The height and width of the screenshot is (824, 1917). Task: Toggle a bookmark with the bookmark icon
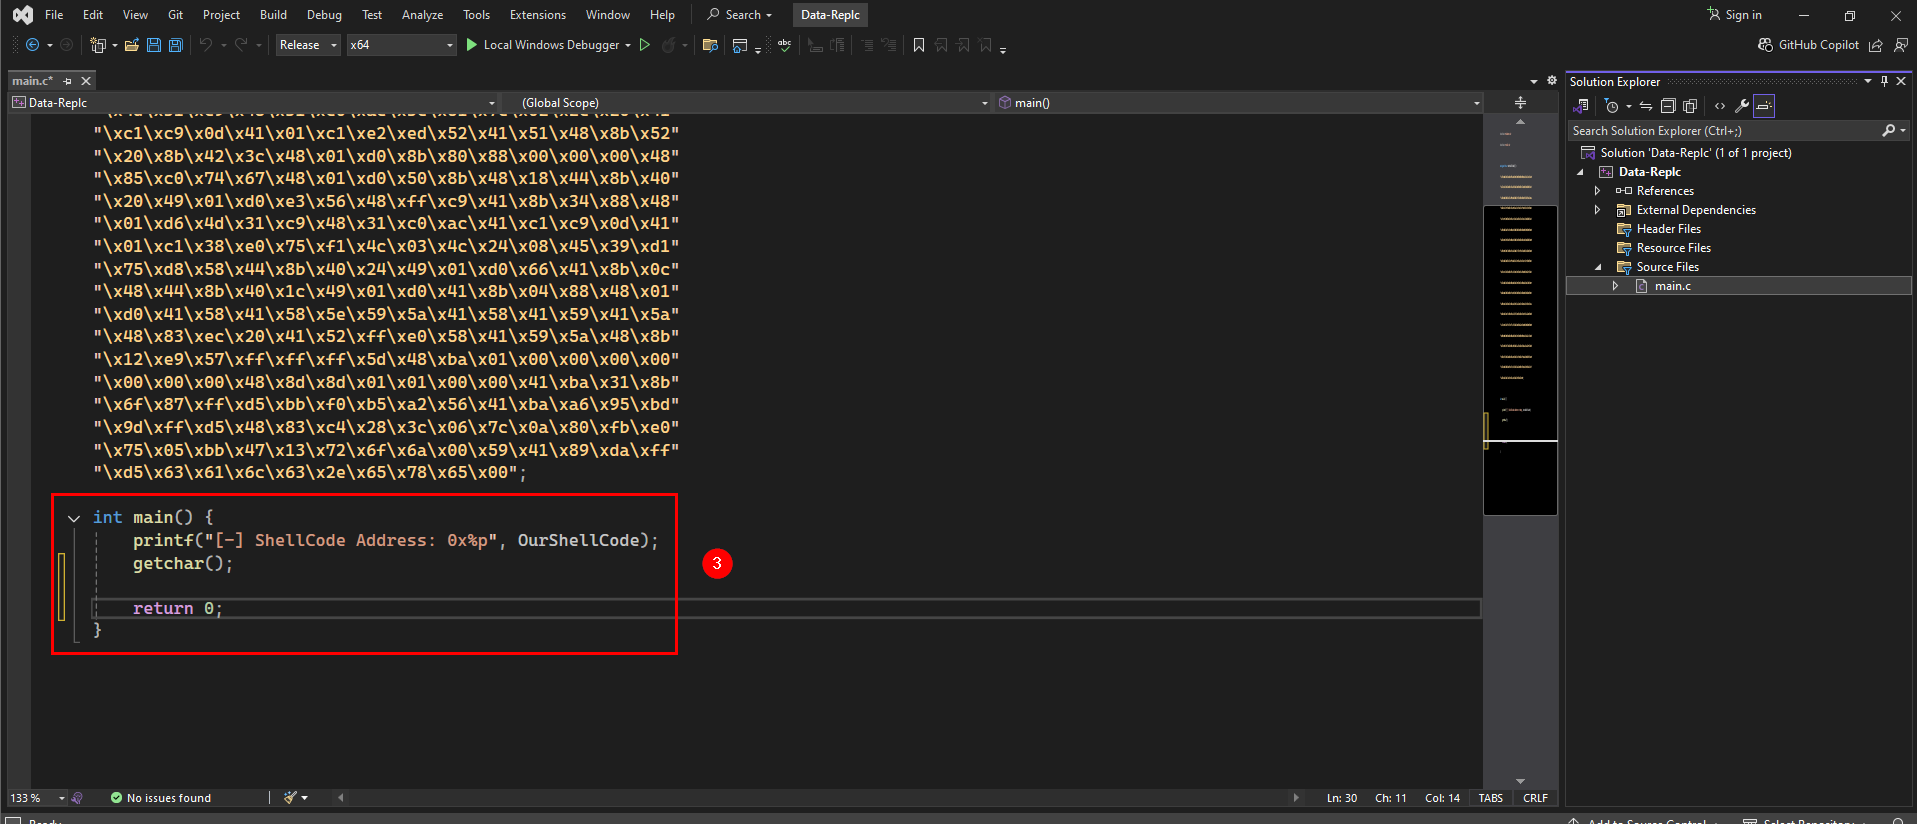pos(919,45)
